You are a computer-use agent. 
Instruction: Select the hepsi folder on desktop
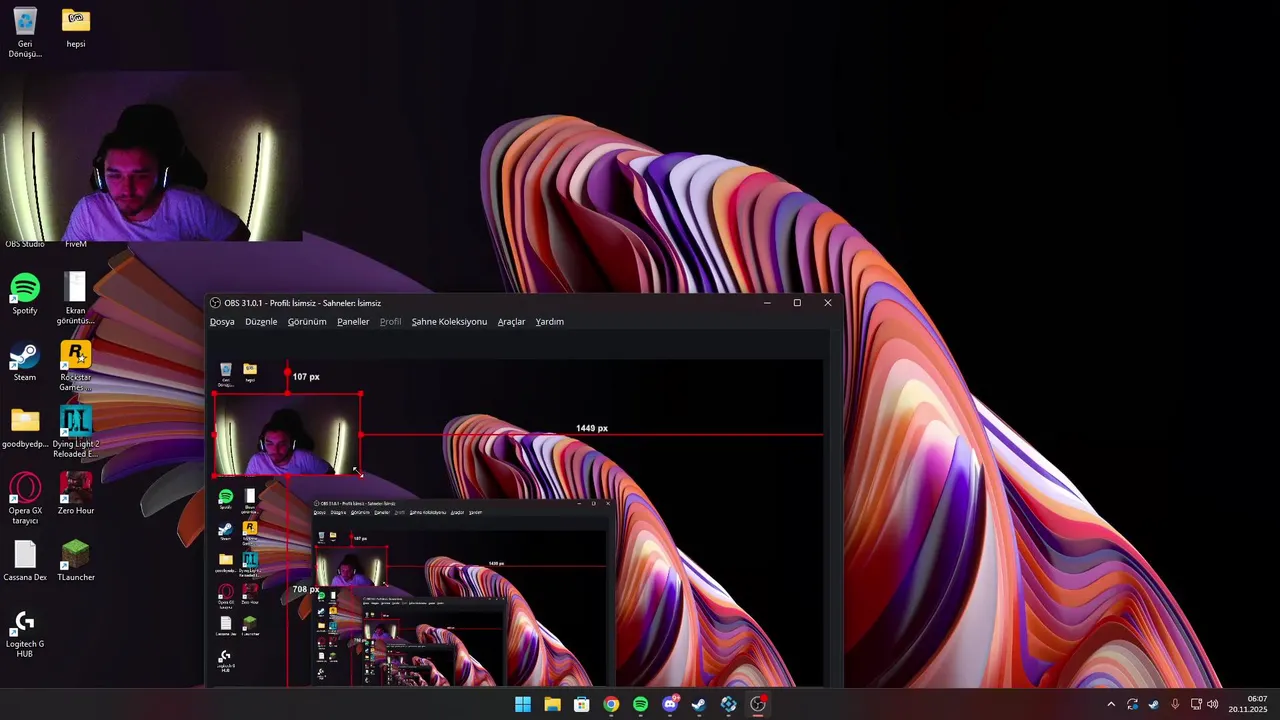[76, 28]
